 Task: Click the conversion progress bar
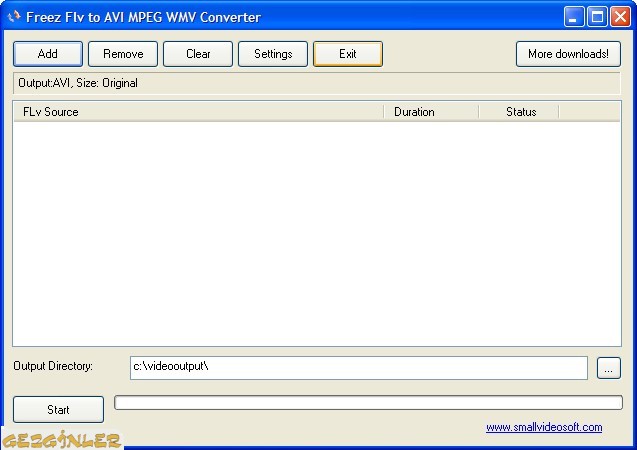pos(368,402)
